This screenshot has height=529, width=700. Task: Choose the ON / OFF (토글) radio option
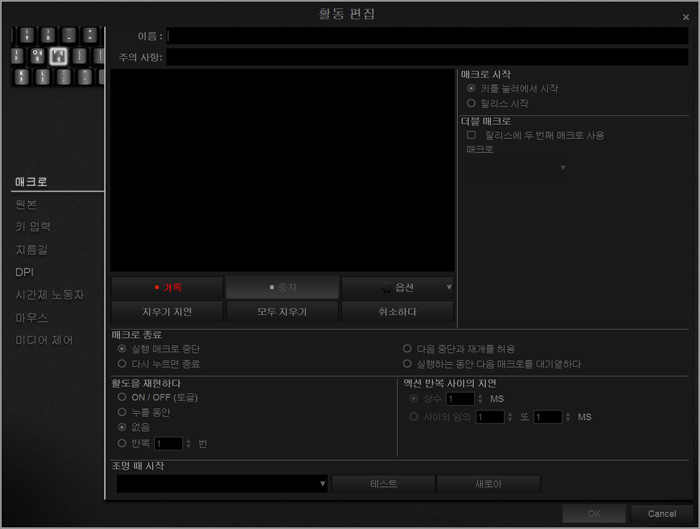[122, 397]
